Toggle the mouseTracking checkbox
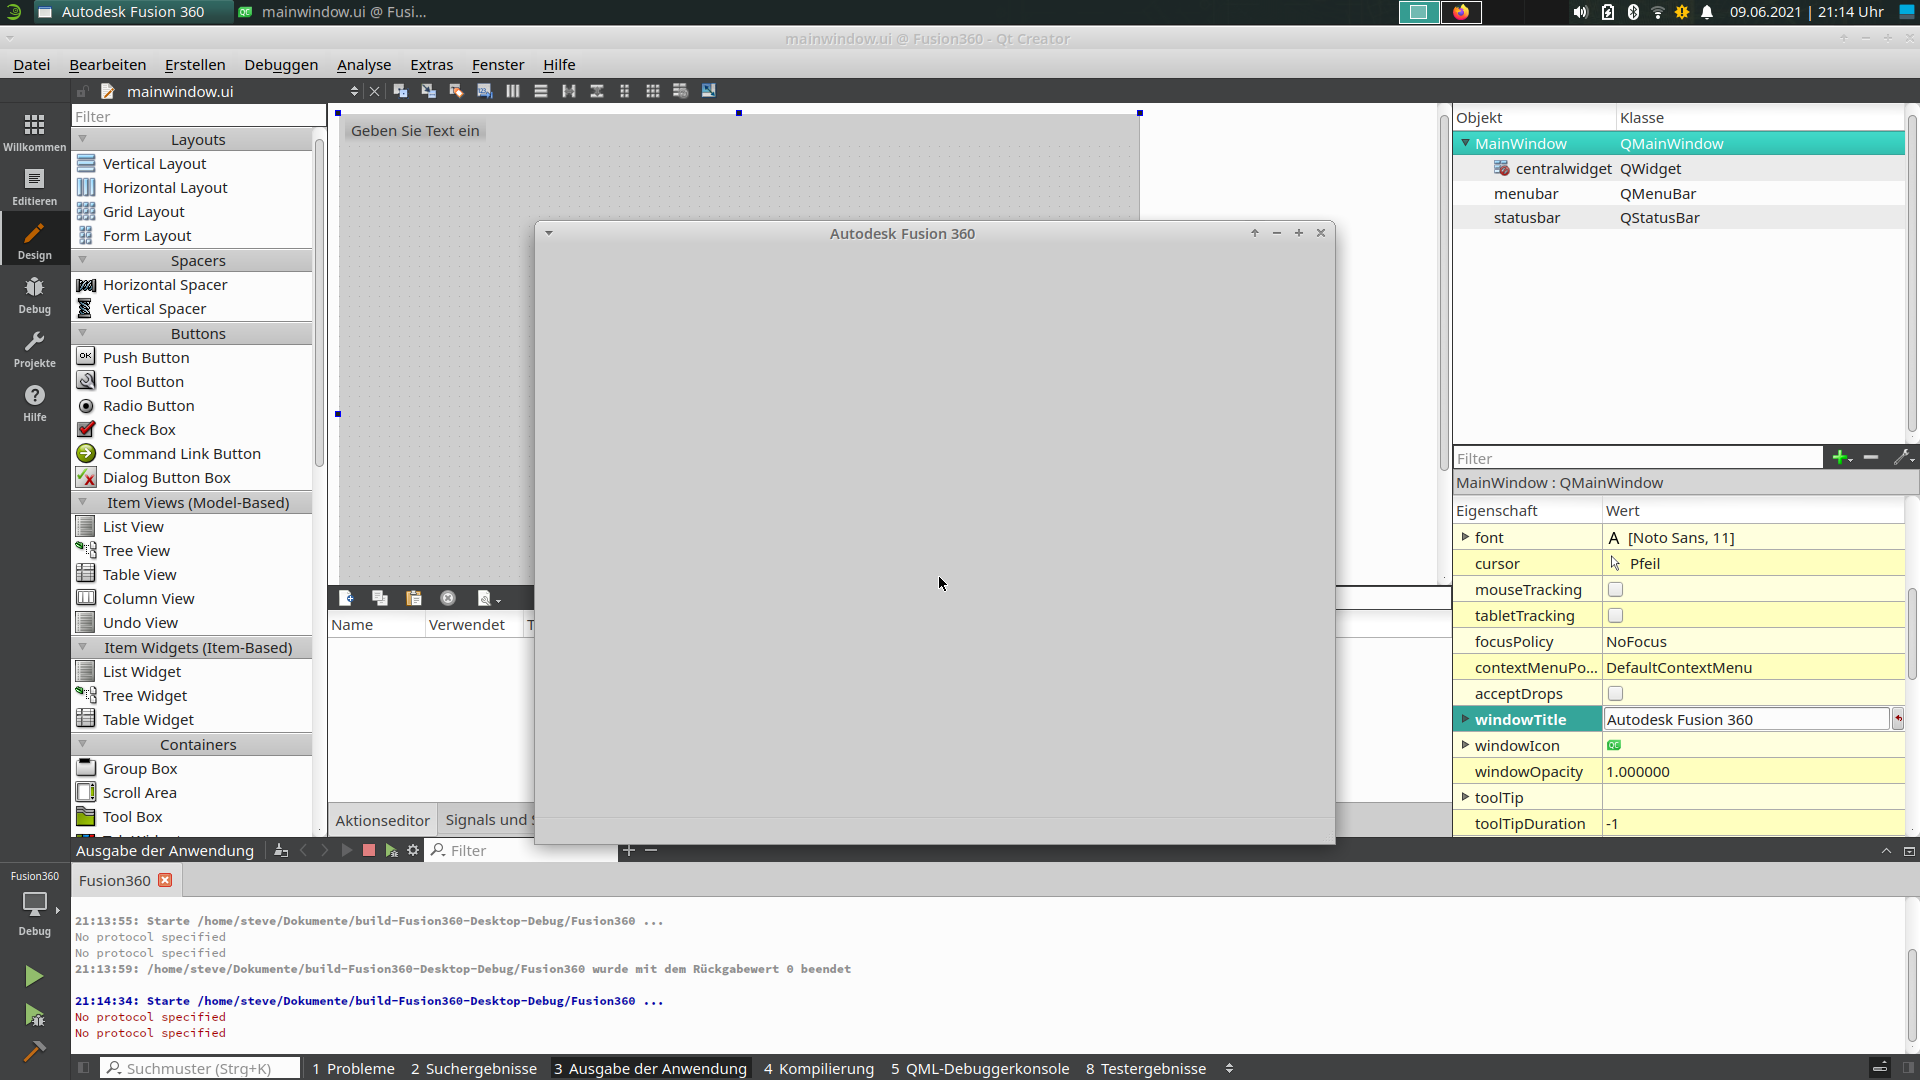The height and width of the screenshot is (1080, 1920). pyautogui.click(x=1616, y=589)
